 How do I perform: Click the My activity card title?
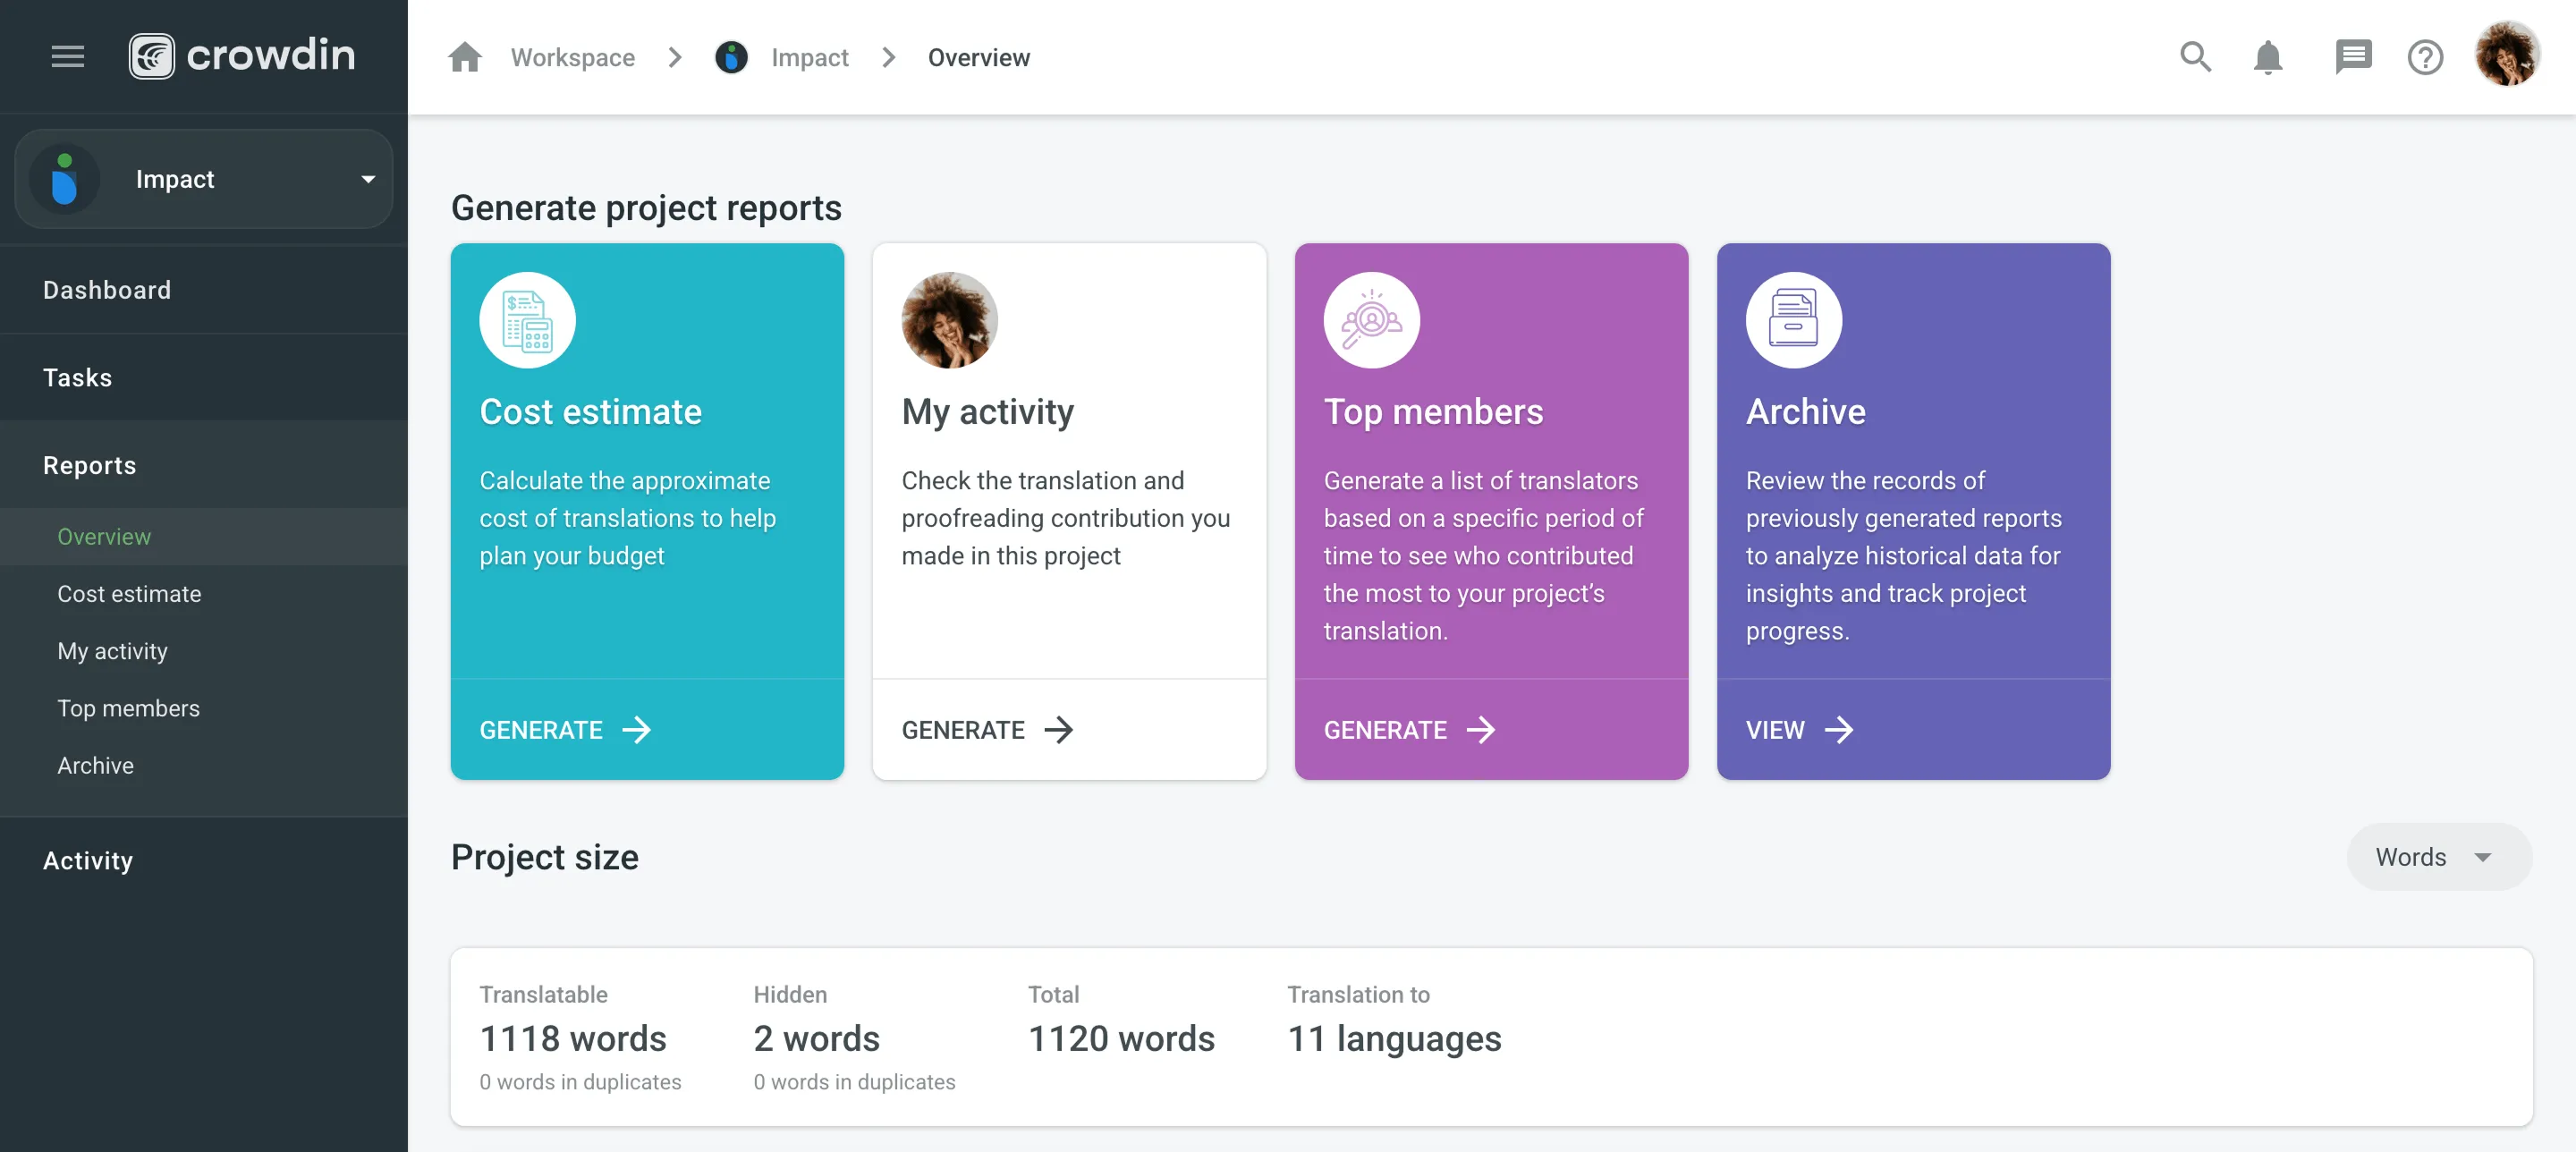click(x=987, y=411)
